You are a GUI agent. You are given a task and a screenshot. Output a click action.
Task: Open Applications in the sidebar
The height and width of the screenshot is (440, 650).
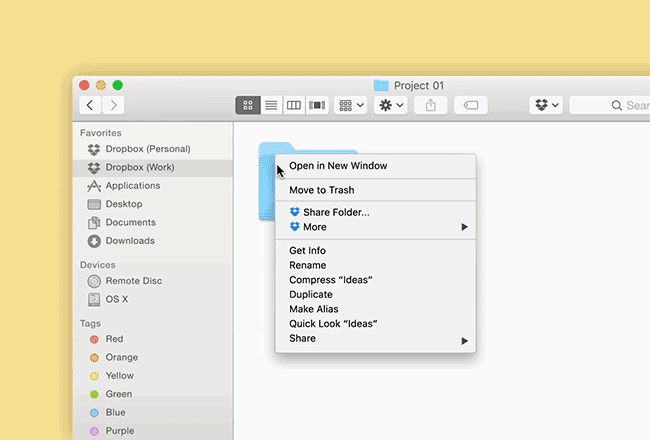132,186
